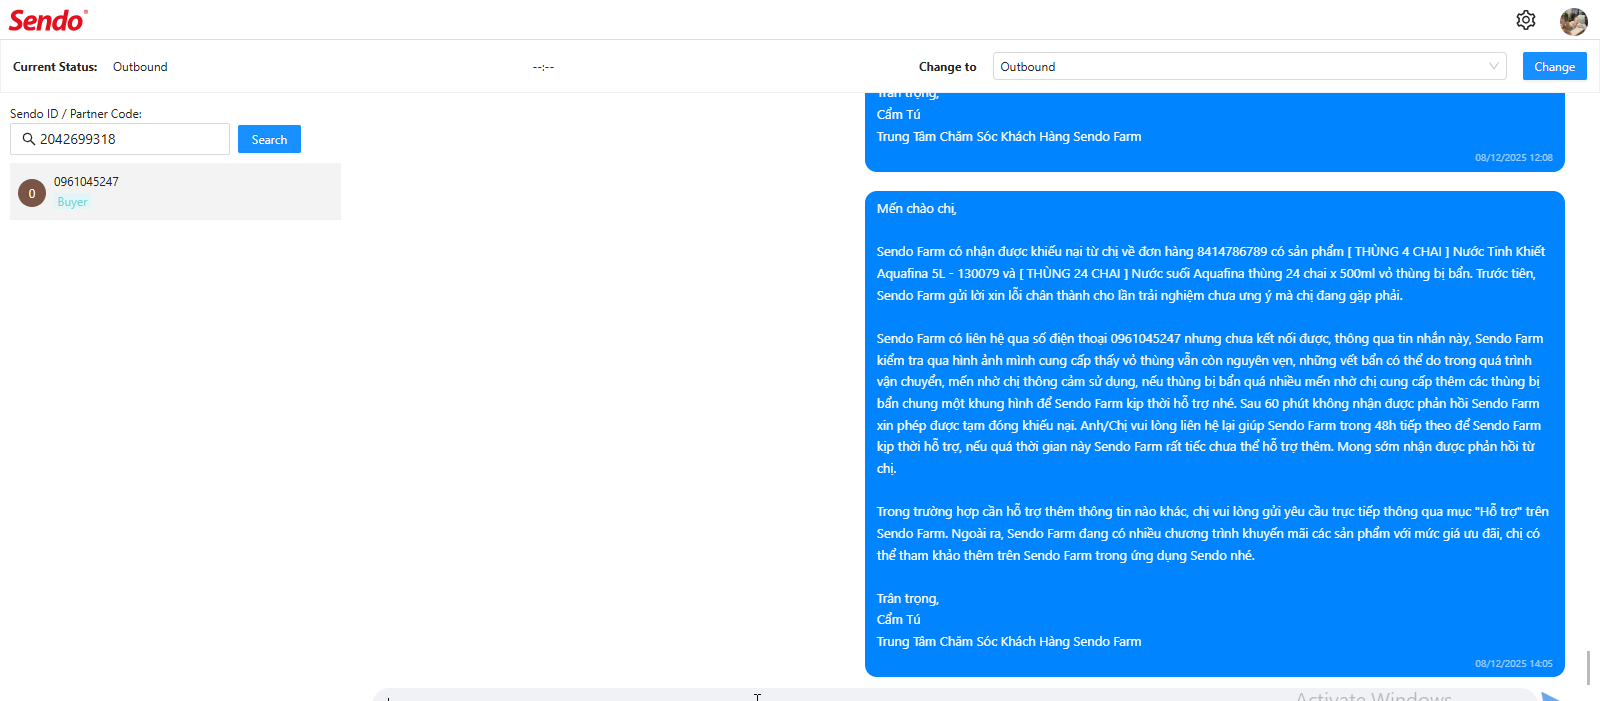
Task: Focus the Sendo ID / Partner Code field
Action: (x=120, y=139)
